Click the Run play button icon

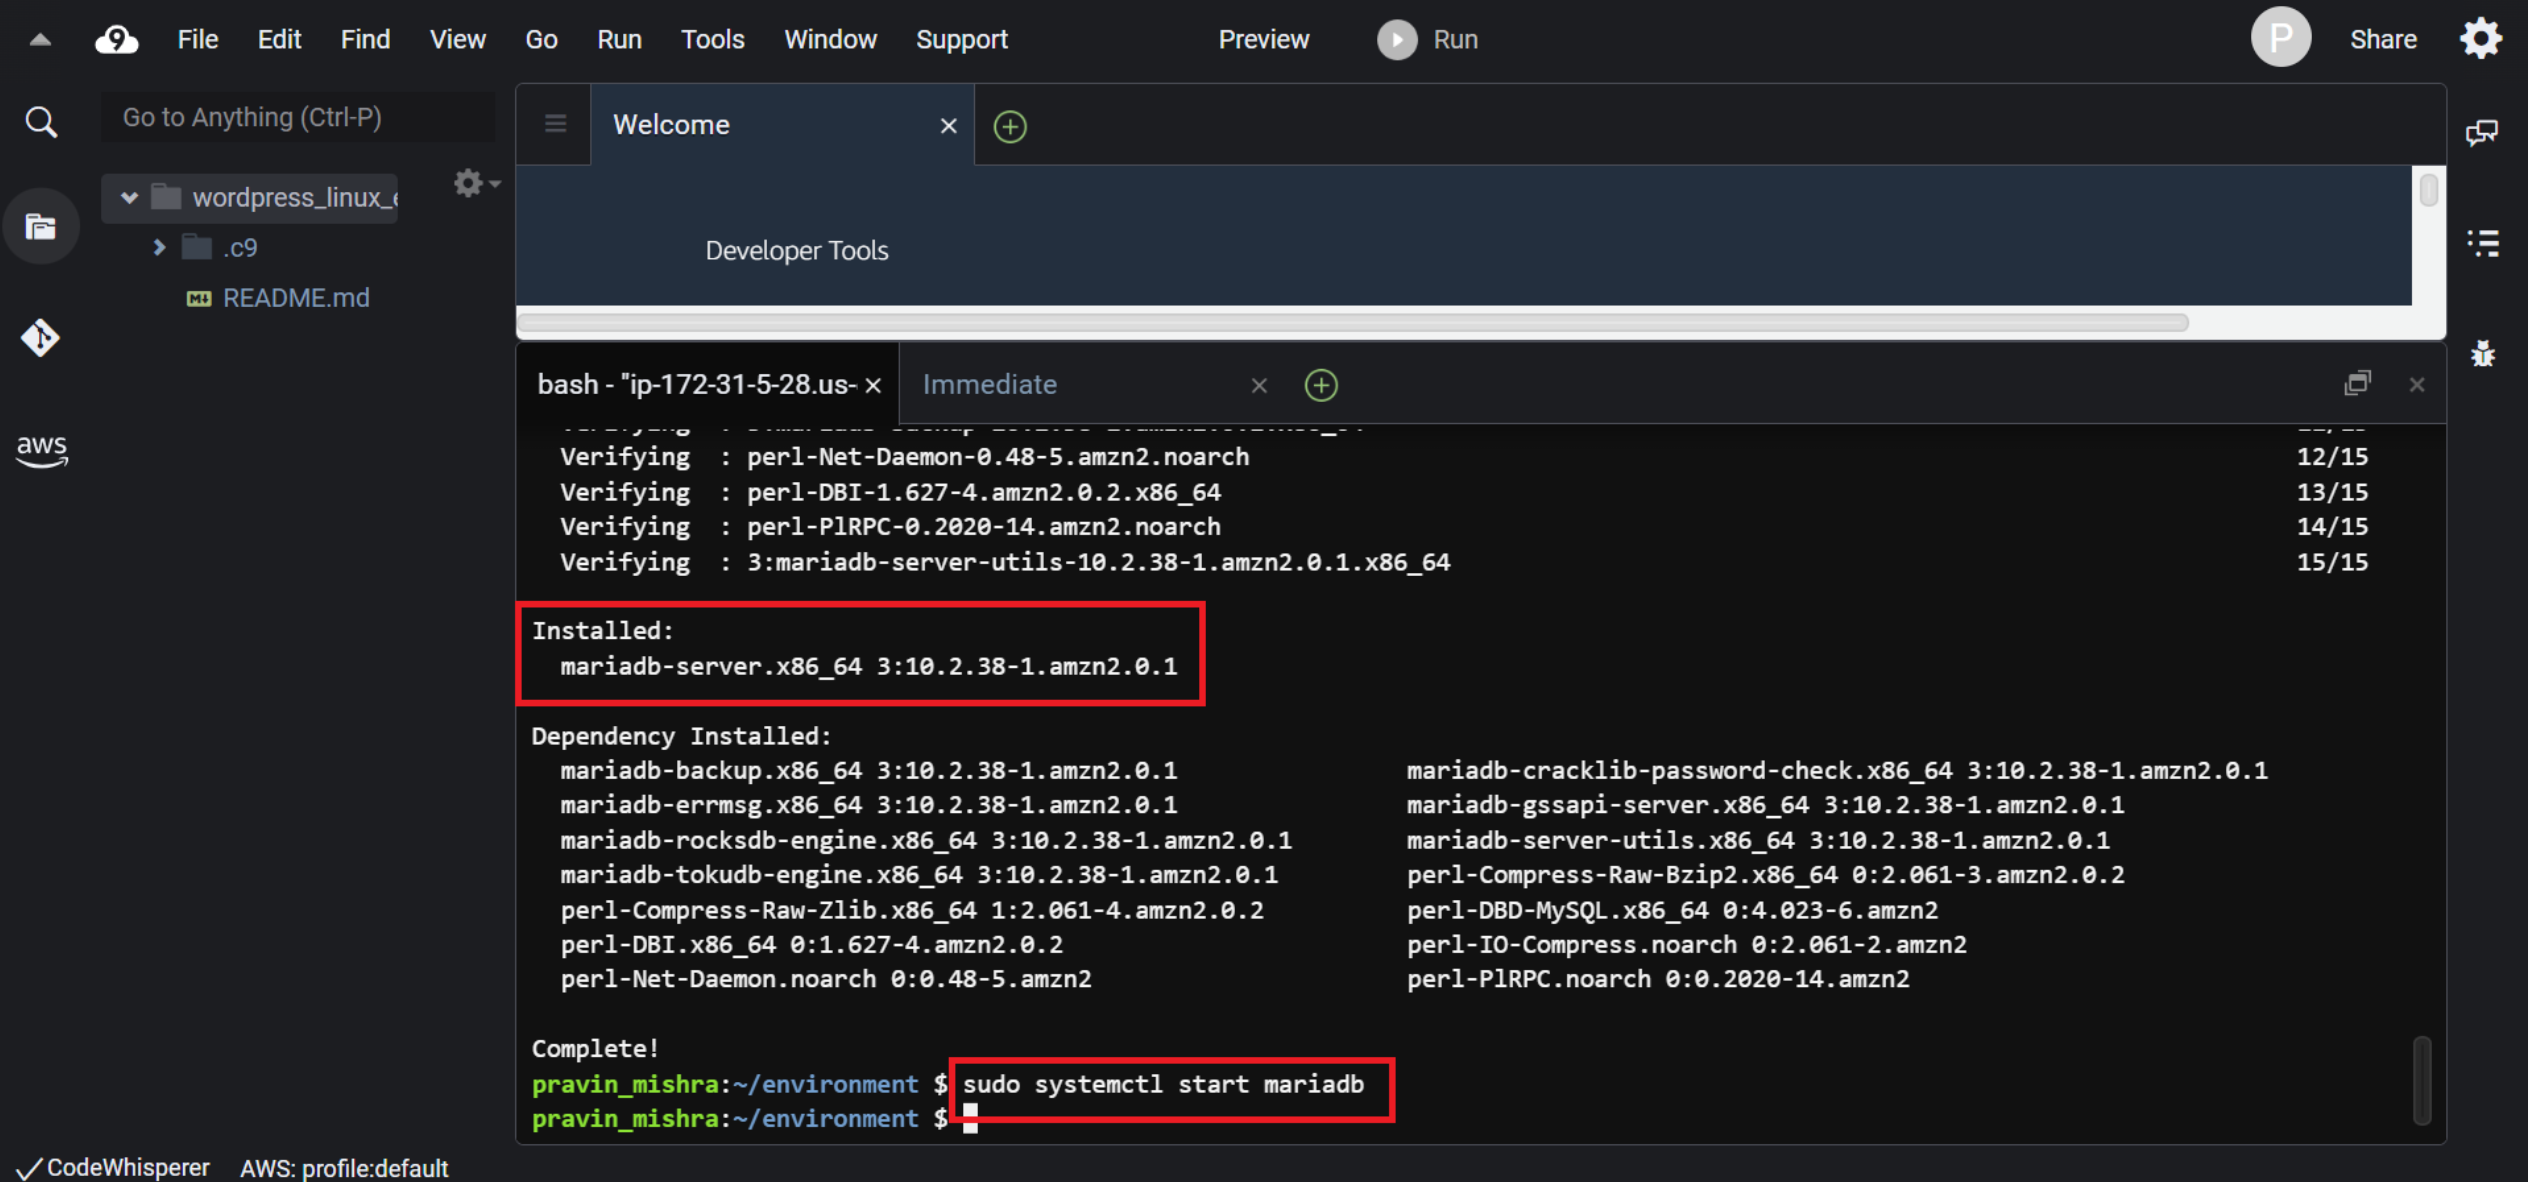click(x=1397, y=40)
